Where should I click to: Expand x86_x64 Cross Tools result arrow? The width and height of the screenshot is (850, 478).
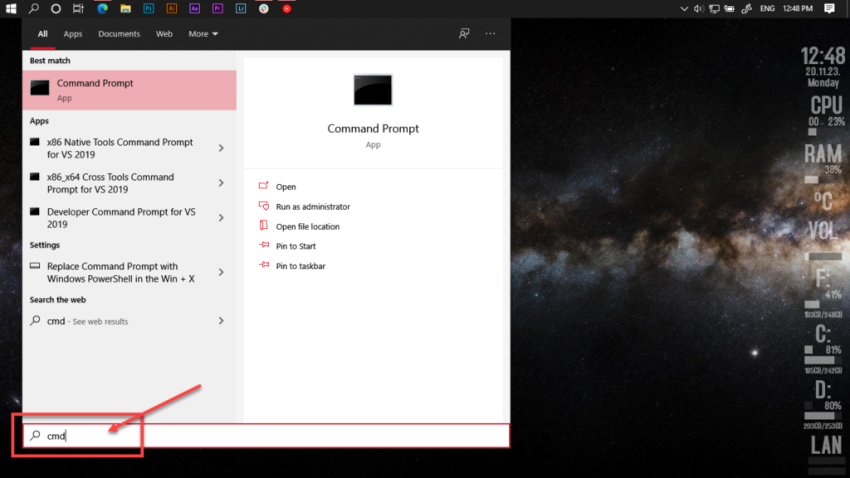click(221, 183)
